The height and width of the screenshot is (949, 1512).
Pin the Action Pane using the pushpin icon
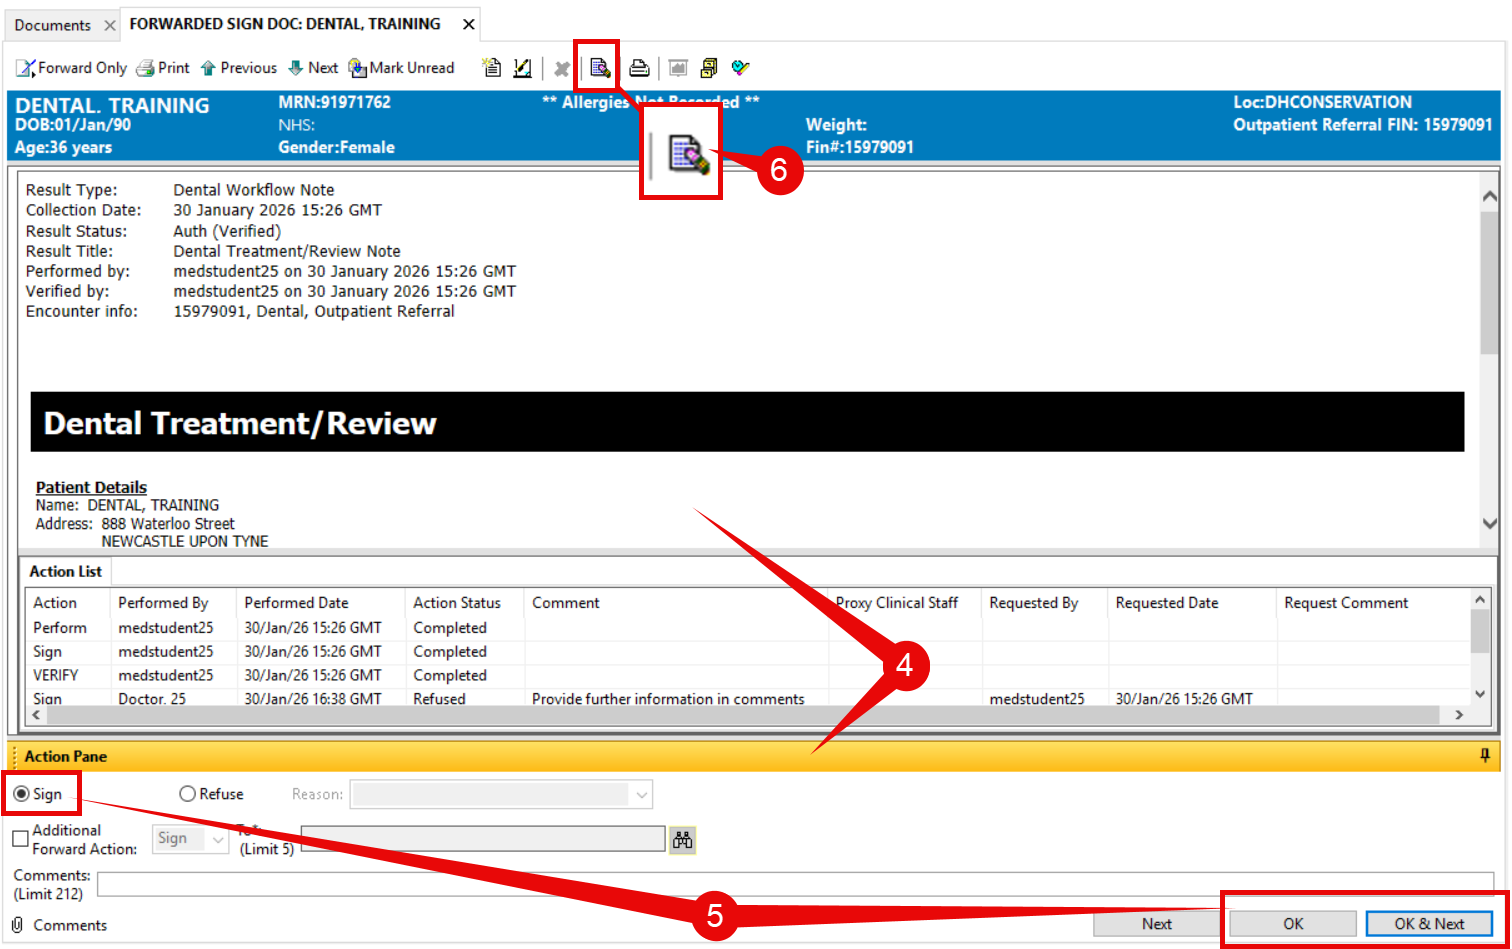tap(1485, 756)
